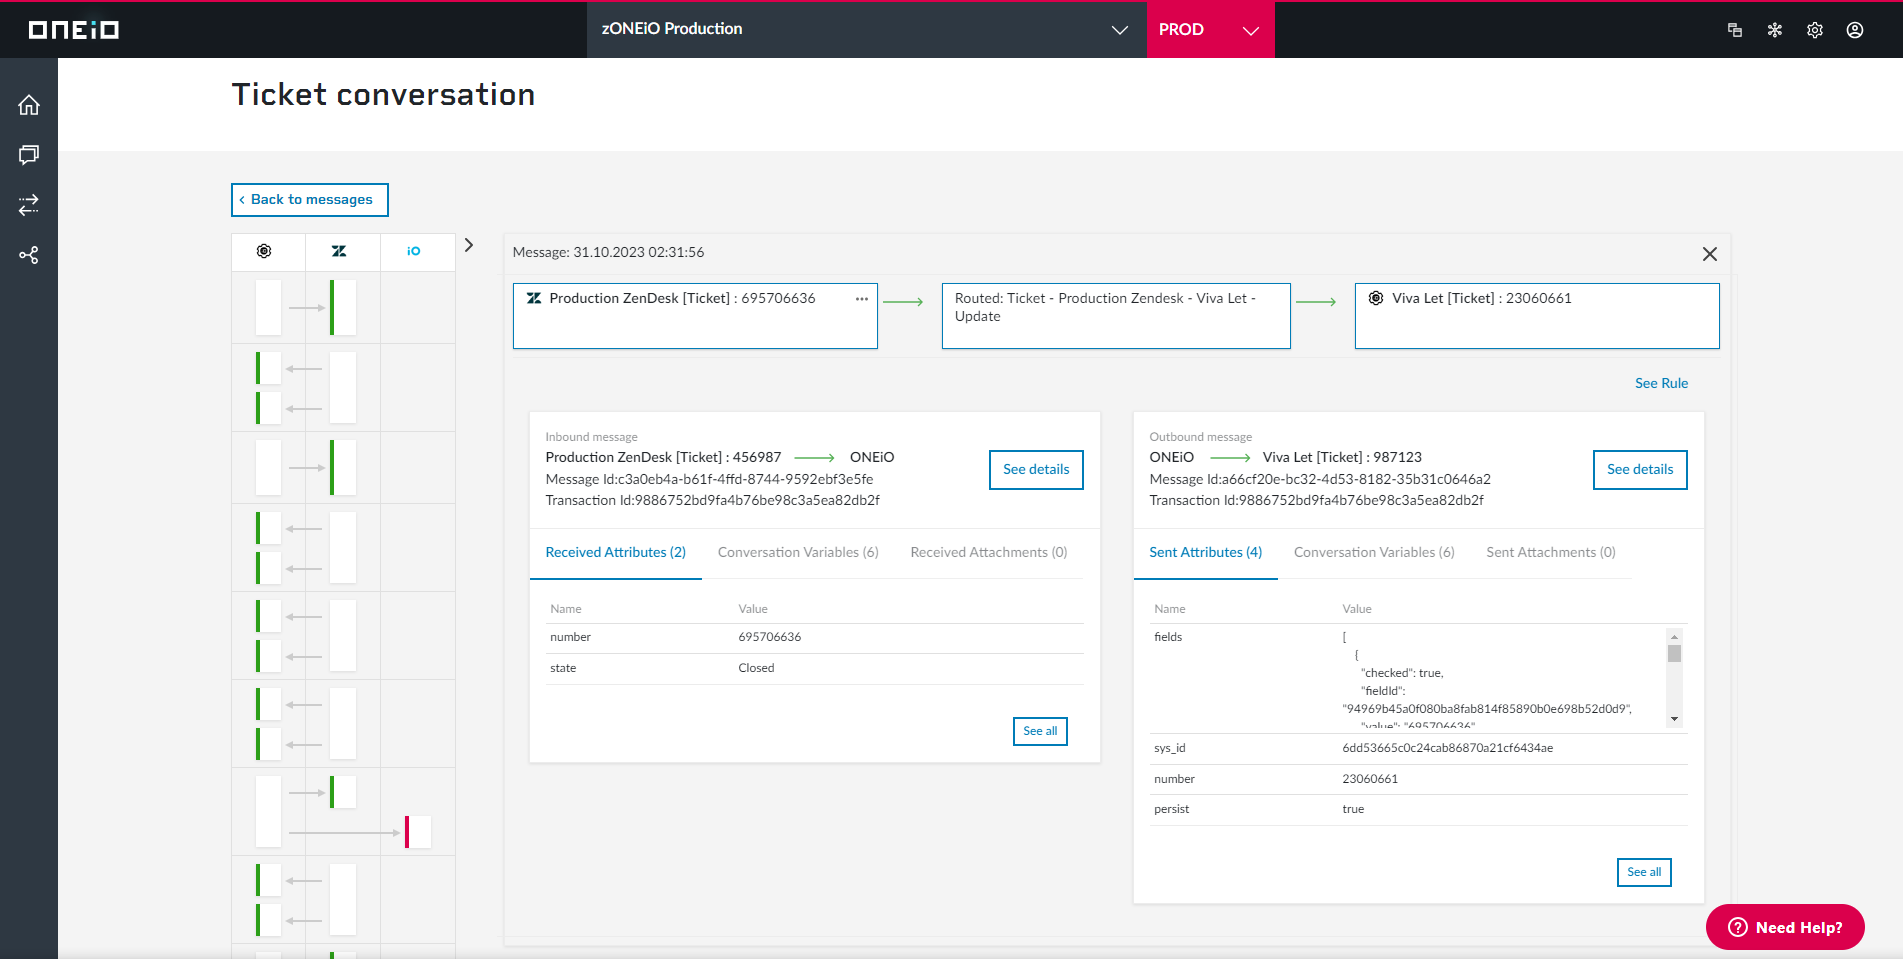Screen dimensions: 1903x959
Task: Click the outbound Transaction Id text
Action: [1316, 500]
